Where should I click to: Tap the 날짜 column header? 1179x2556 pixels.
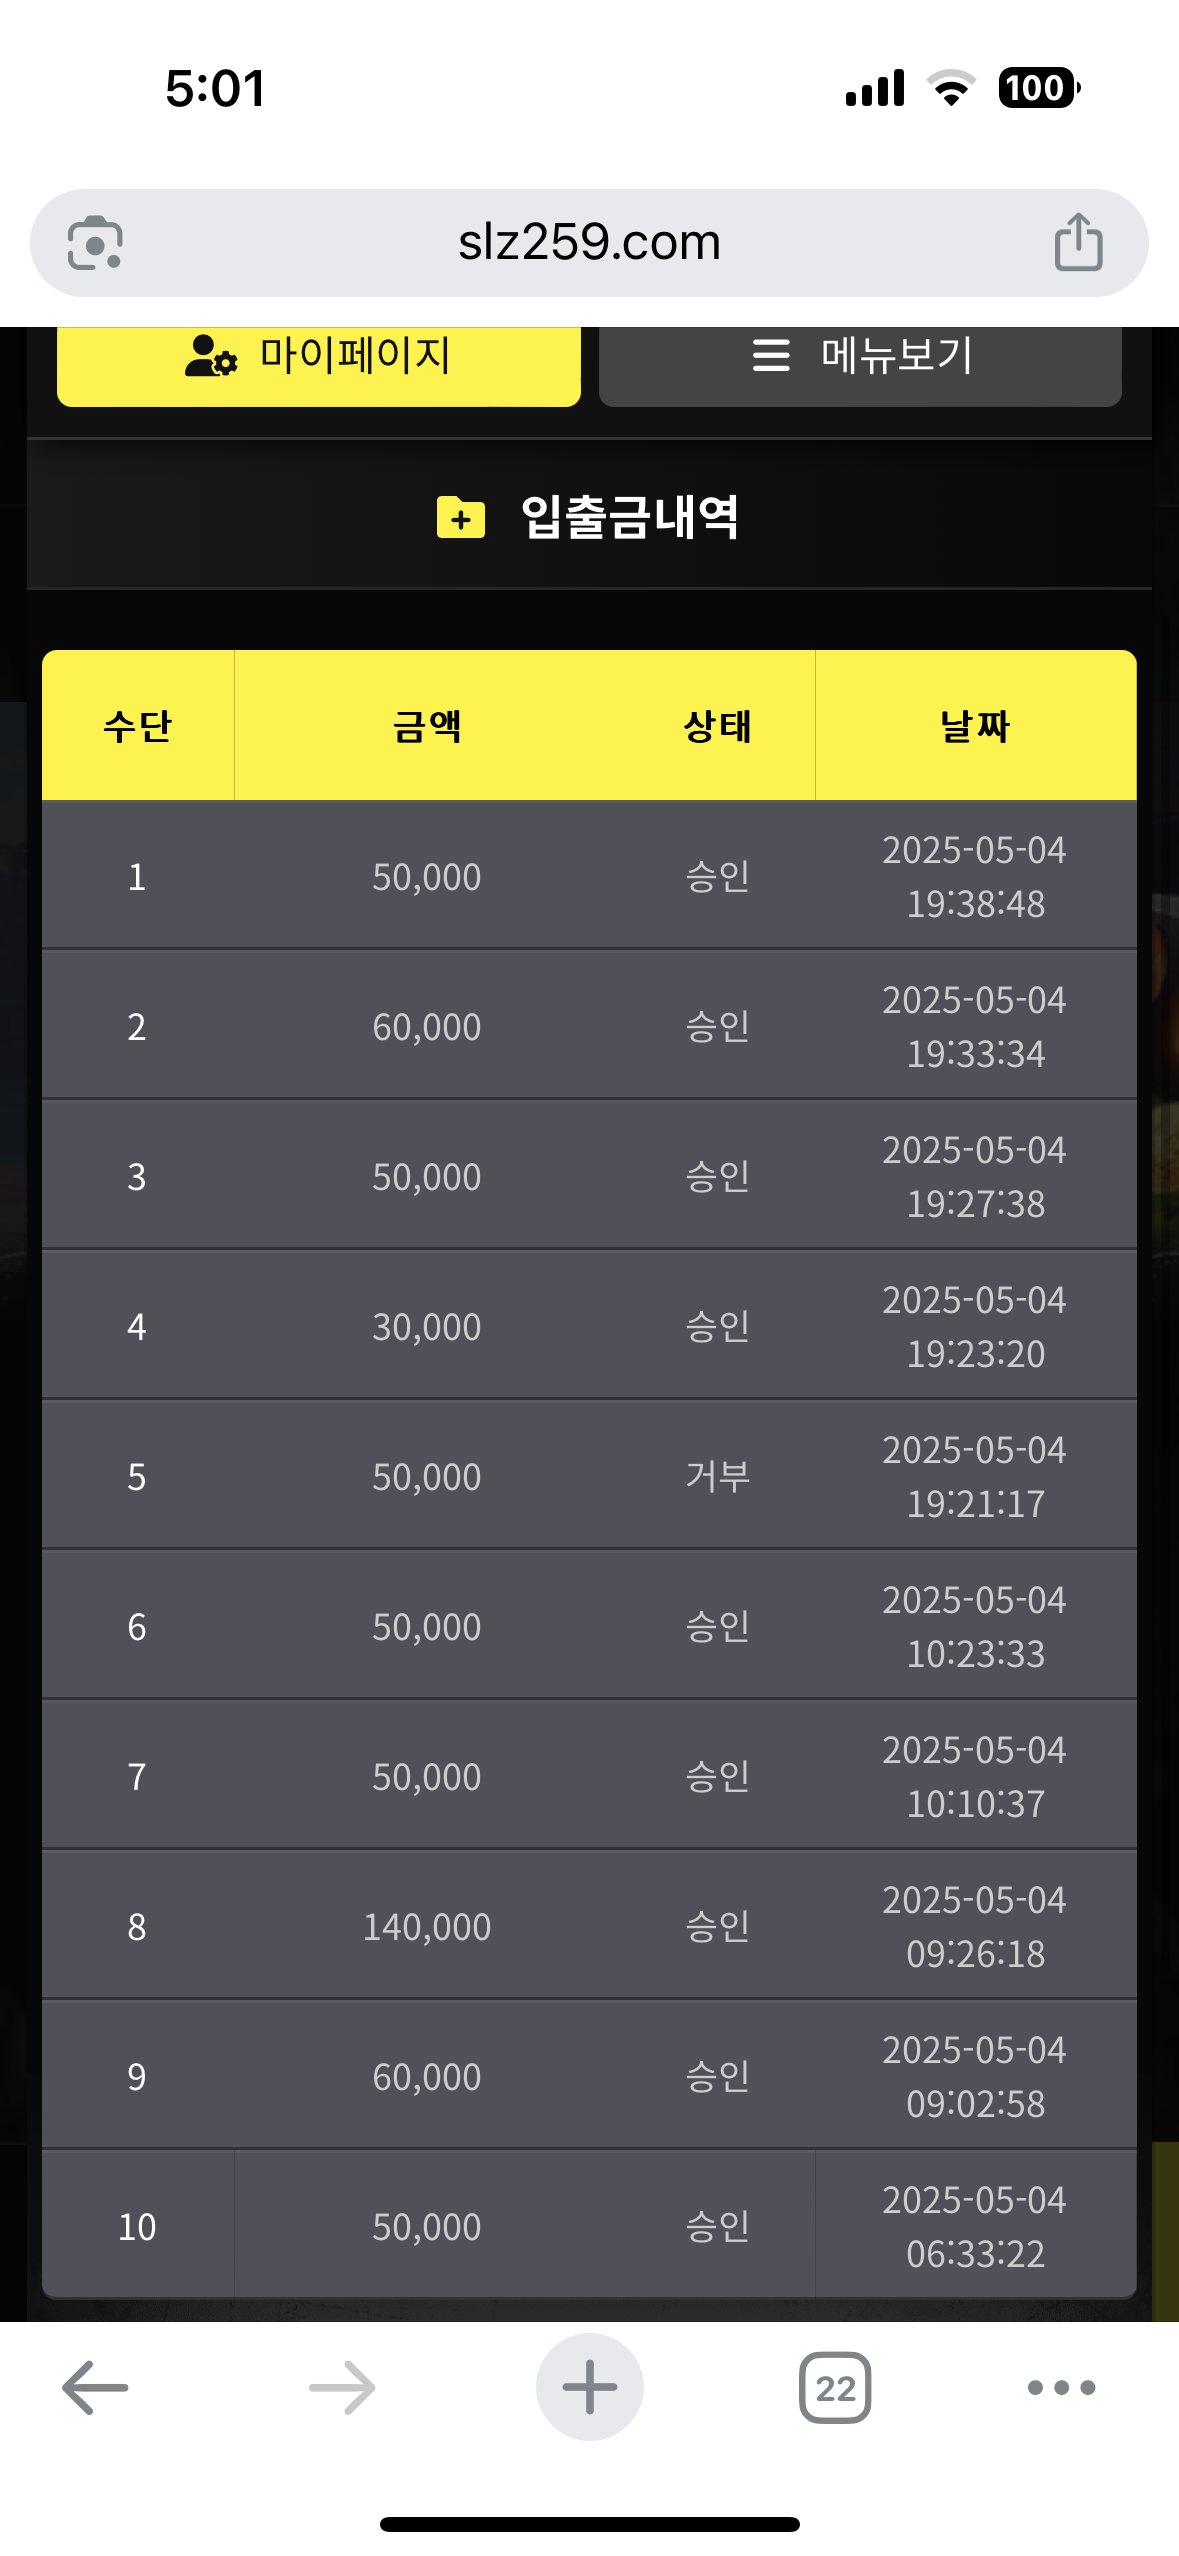point(975,726)
